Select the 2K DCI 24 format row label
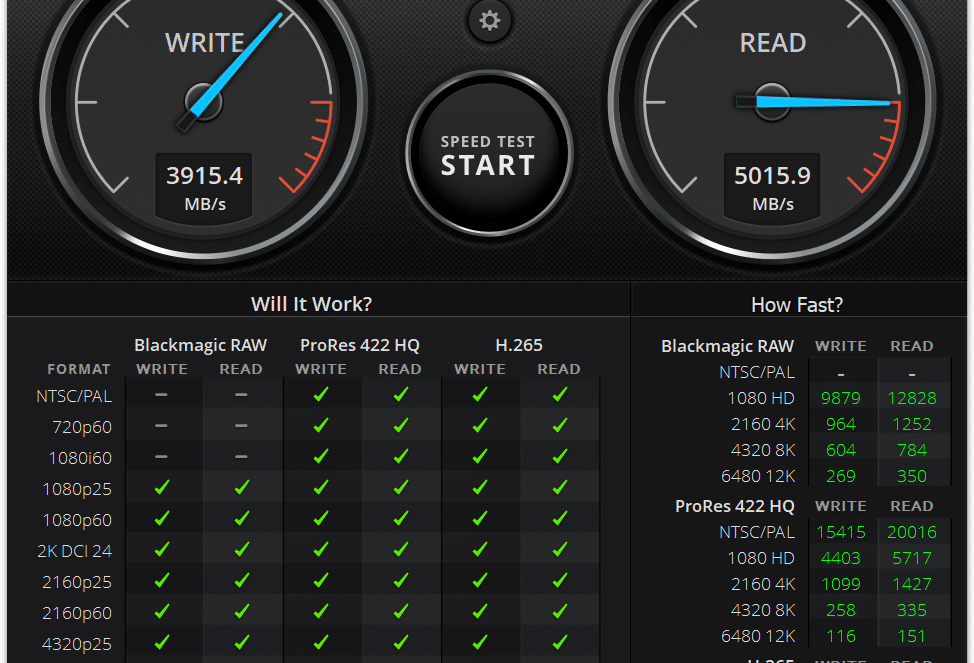 pyautogui.click(x=75, y=551)
